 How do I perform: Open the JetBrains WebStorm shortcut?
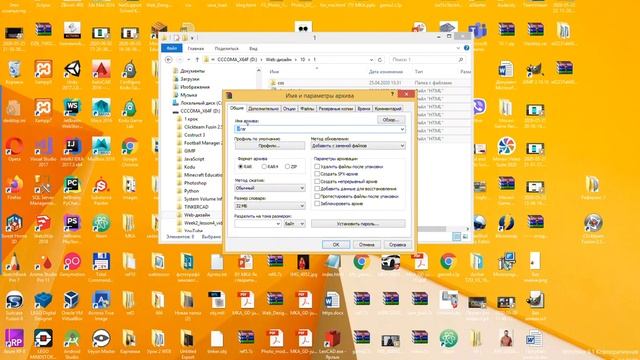tap(72, 109)
